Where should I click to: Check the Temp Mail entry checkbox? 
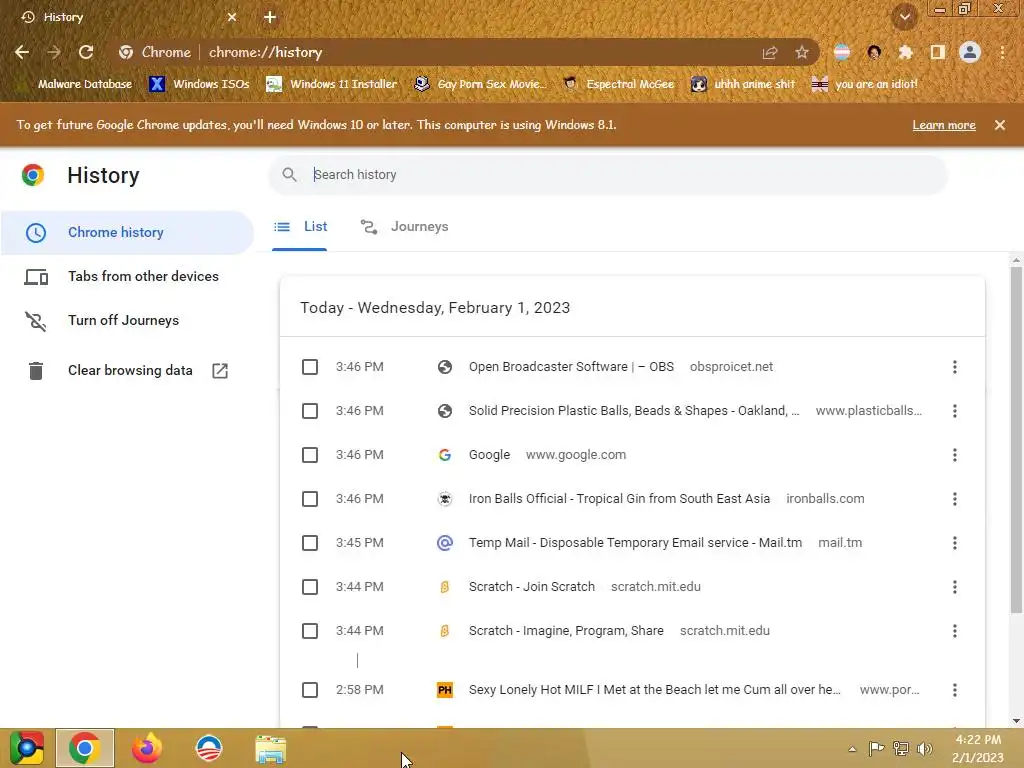310,543
